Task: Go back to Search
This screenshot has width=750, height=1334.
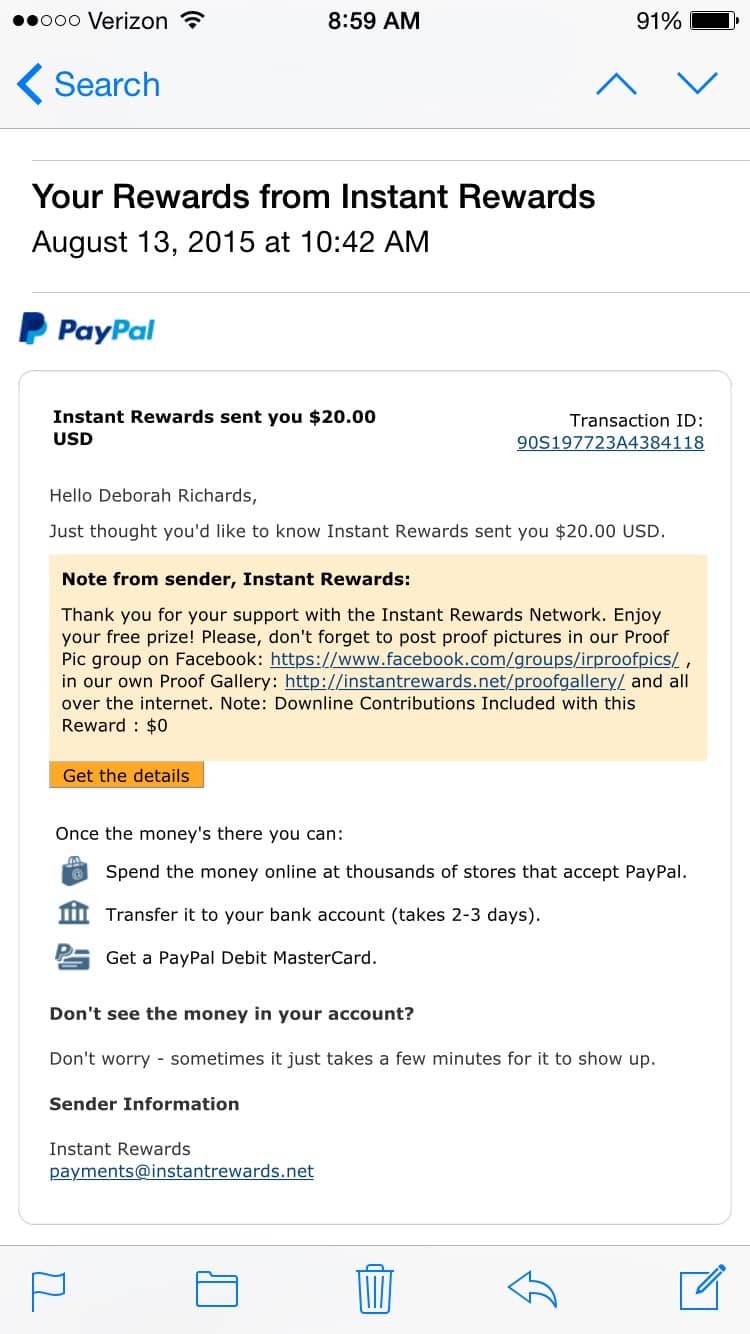Action: (x=89, y=84)
